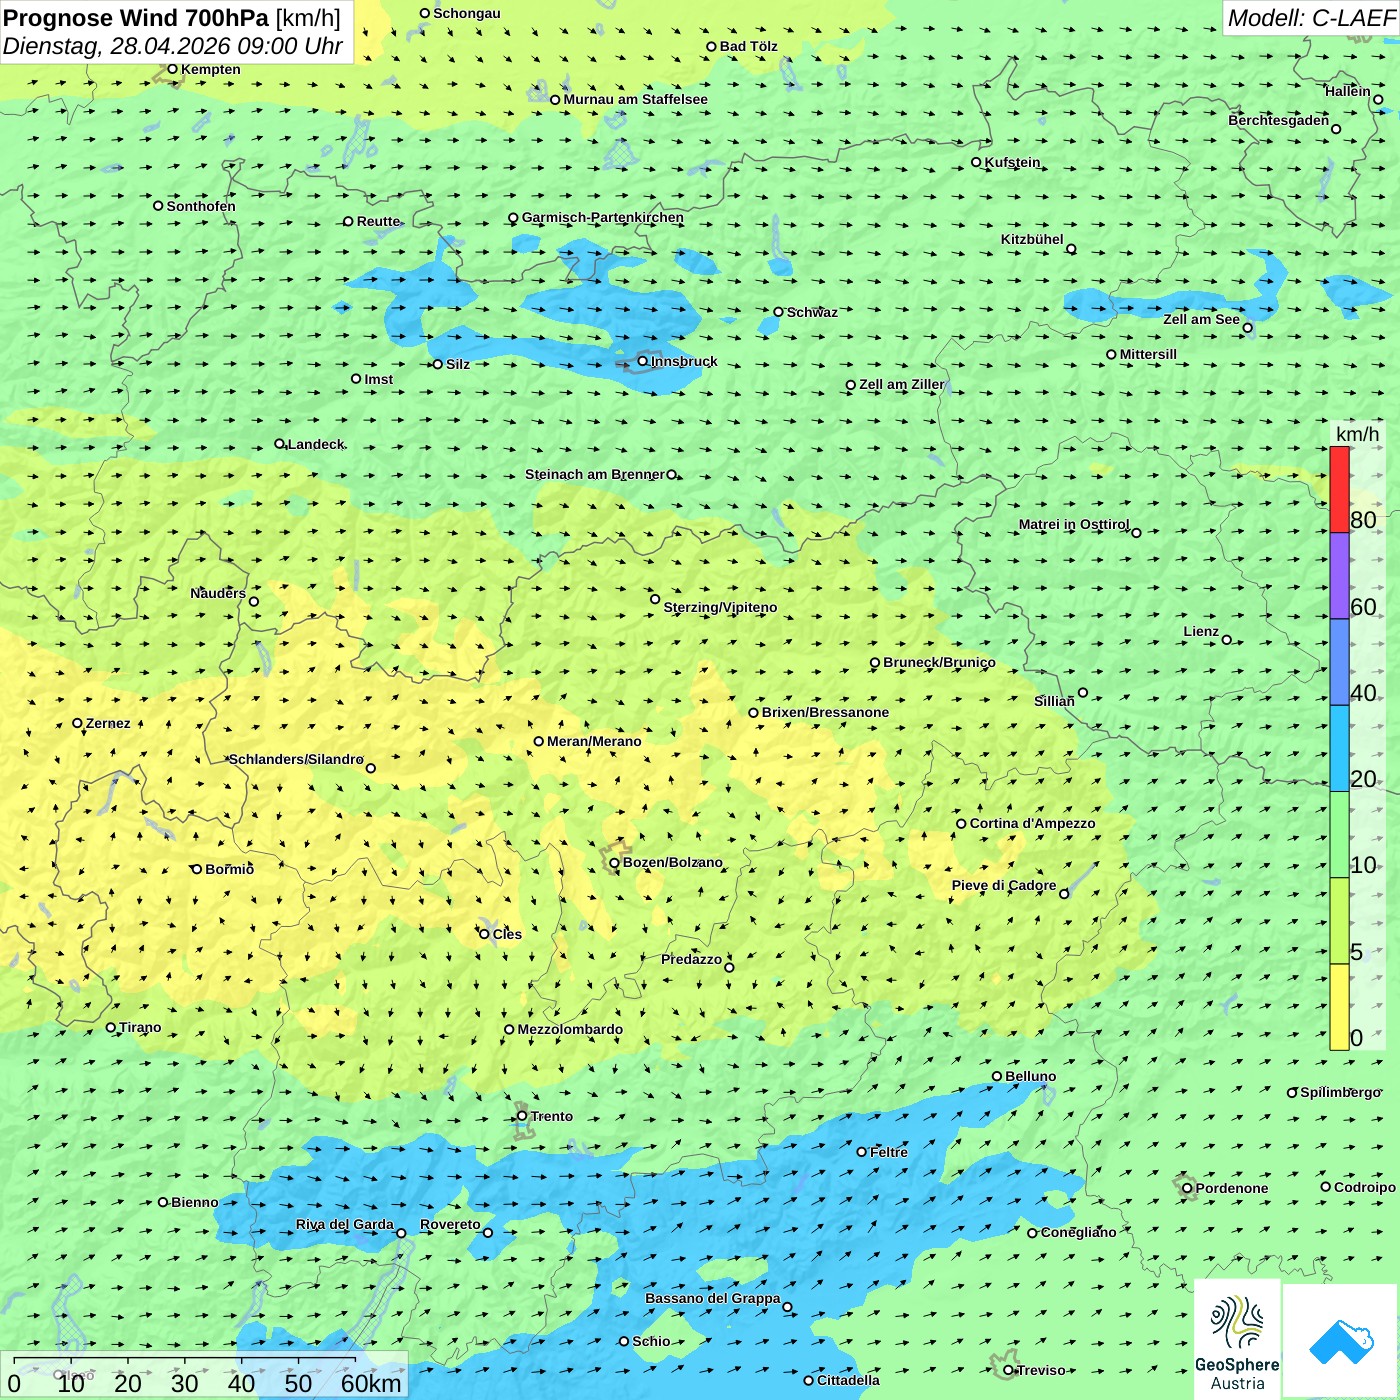Click the Cortina d'Ampezzo label
The width and height of the screenshot is (1400, 1400).
coord(1032,823)
